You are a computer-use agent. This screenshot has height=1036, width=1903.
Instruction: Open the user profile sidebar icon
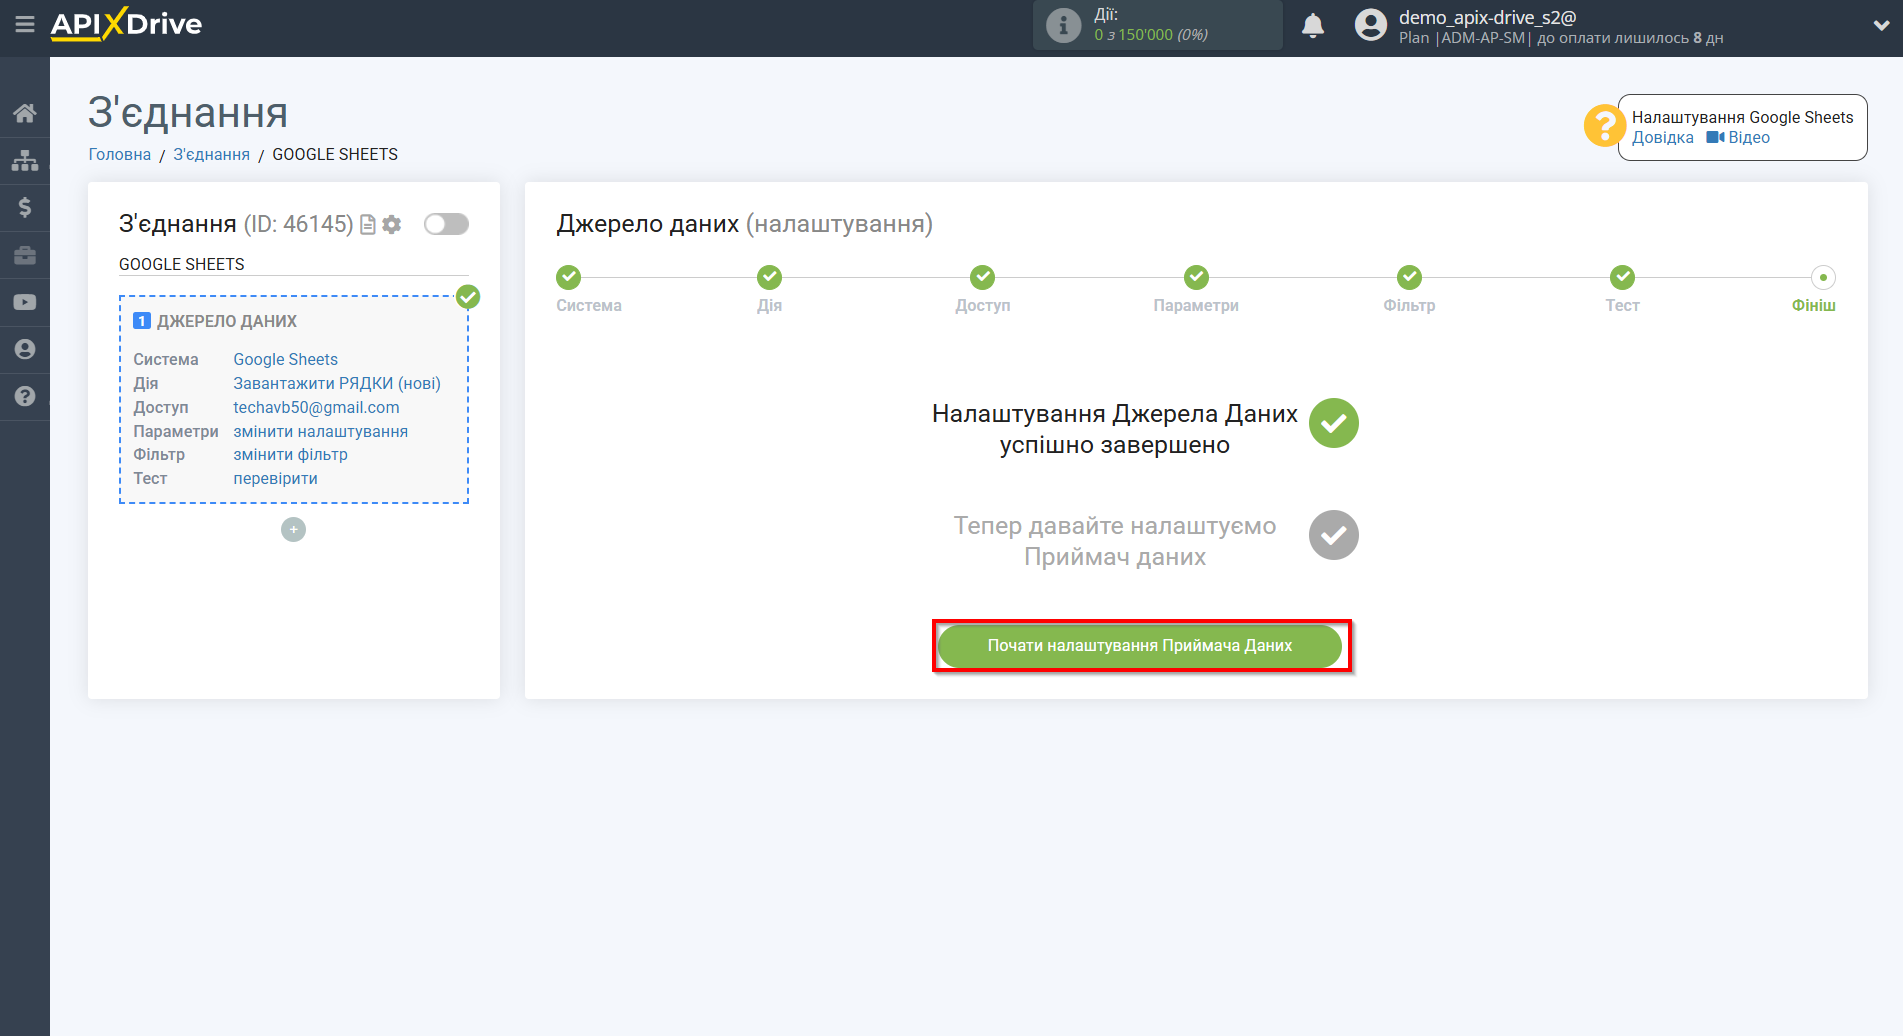25,349
